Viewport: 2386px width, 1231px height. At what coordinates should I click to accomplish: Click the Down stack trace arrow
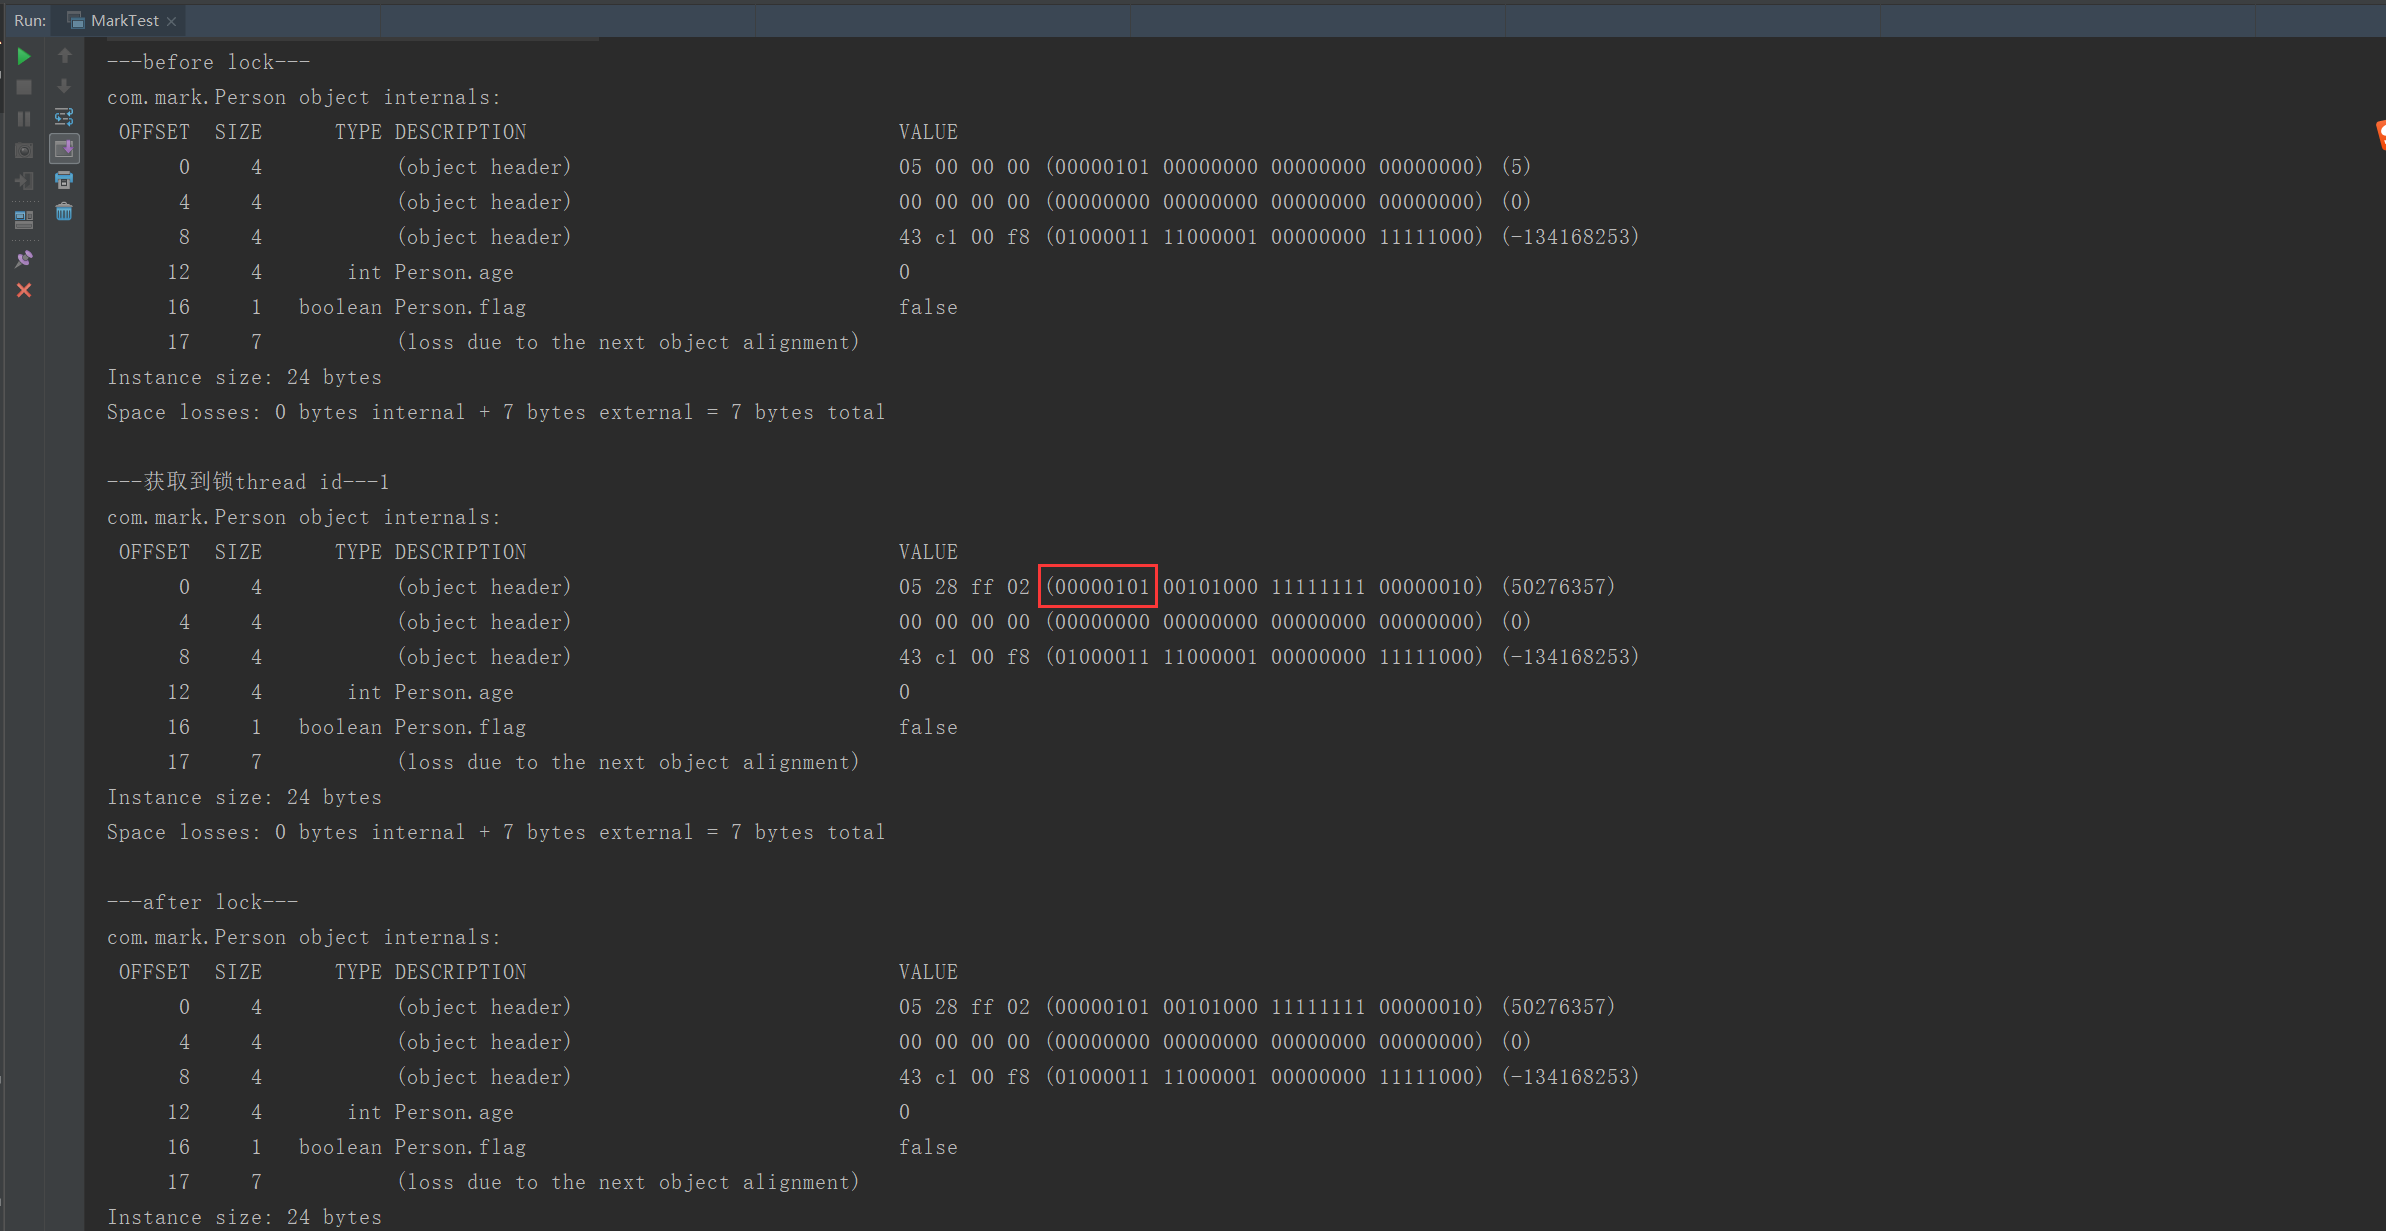(x=64, y=86)
